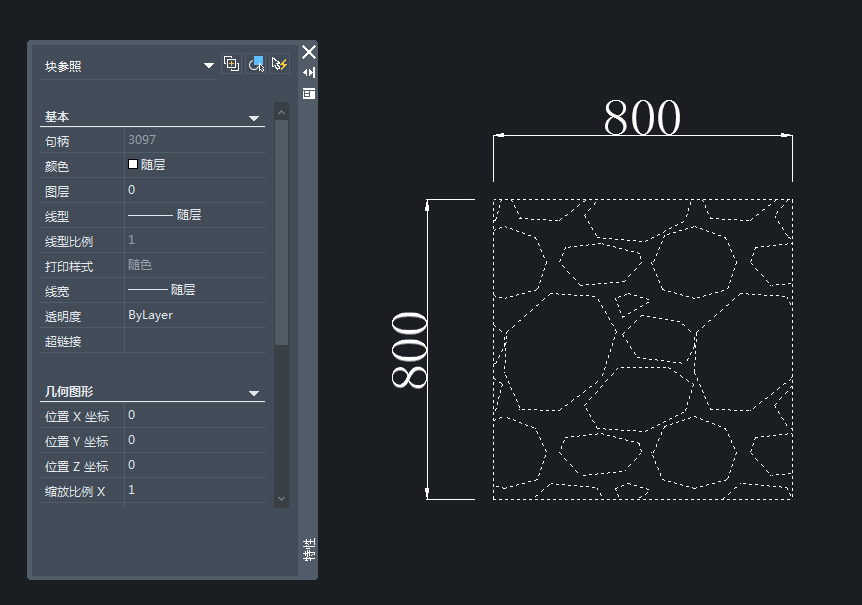Select the 透明度 ByLayer field
This screenshot has height=605, width=862.
(x=196, y=315)
